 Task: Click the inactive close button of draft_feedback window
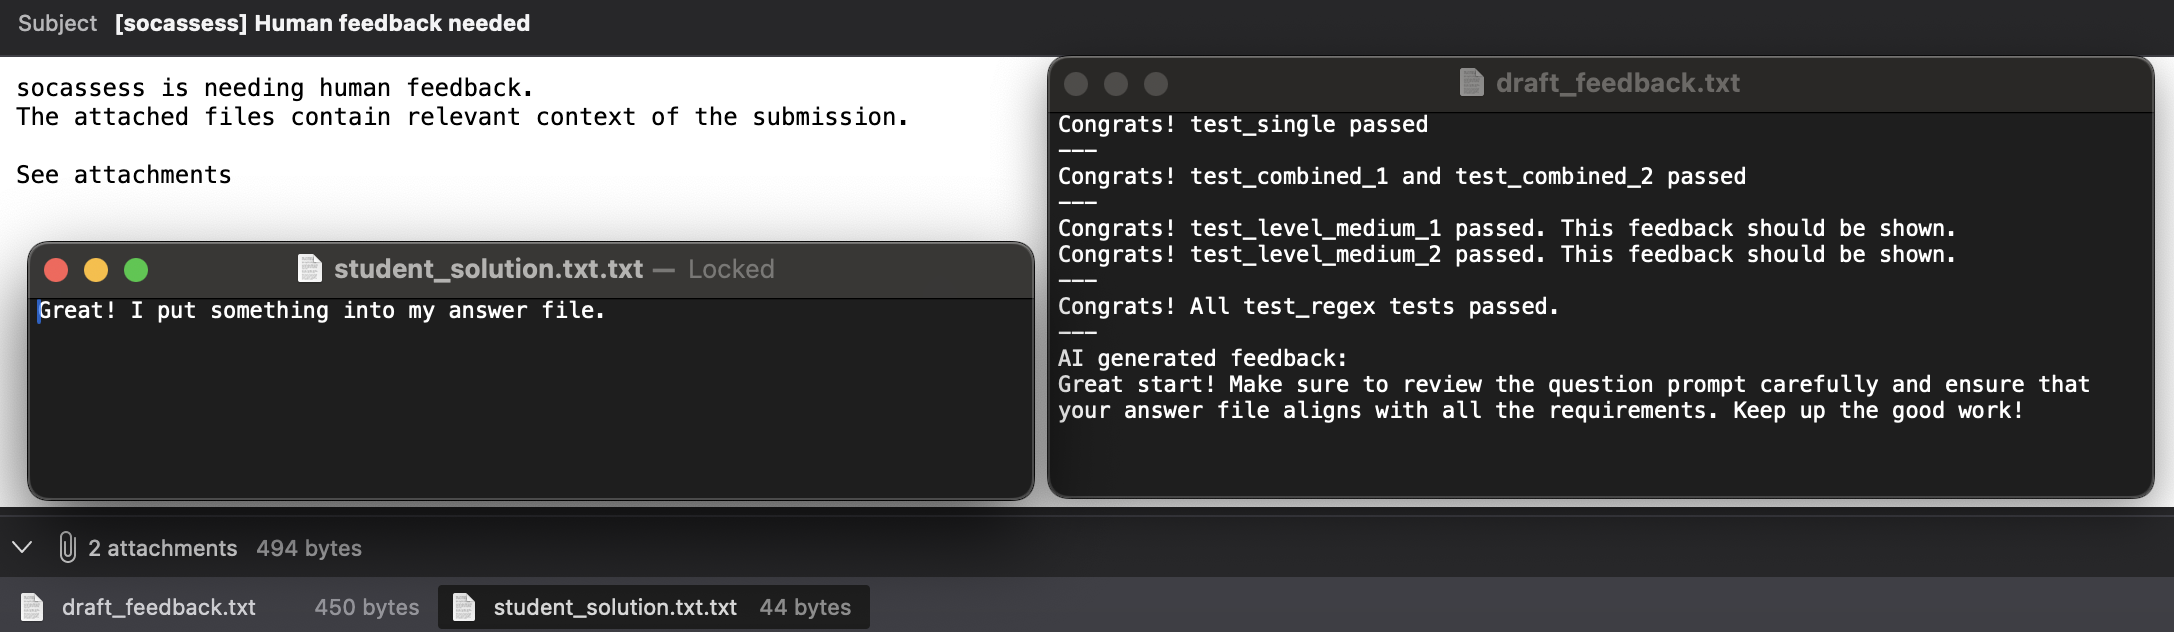1076,84
